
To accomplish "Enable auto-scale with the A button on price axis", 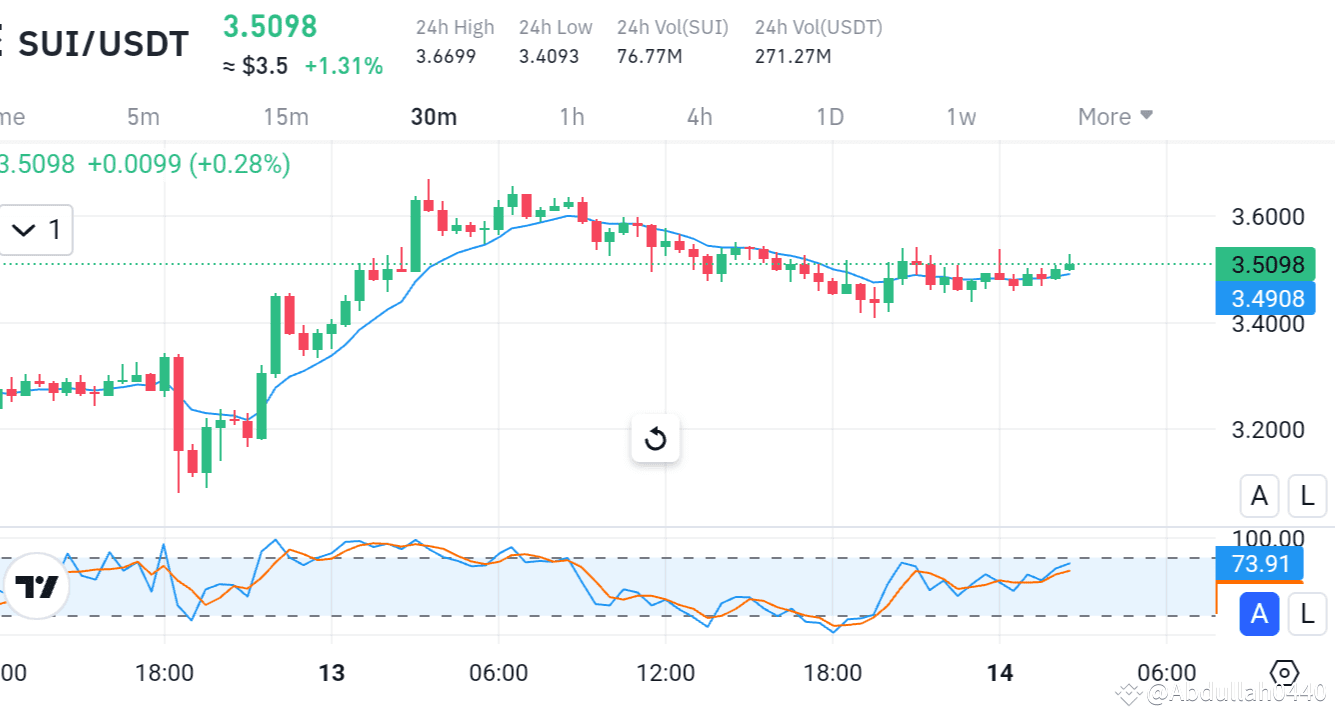I will click(1259, 496).
